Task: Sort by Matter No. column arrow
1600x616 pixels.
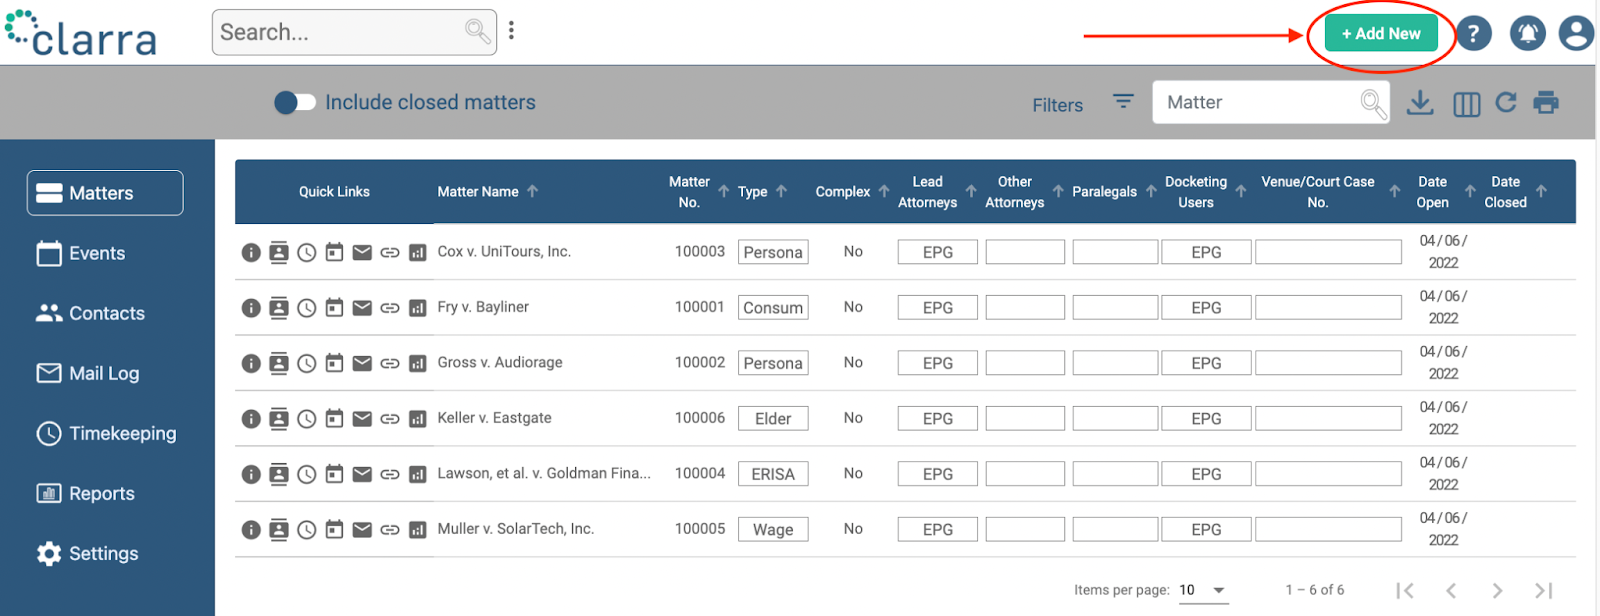Action: [x=723, y=191]
